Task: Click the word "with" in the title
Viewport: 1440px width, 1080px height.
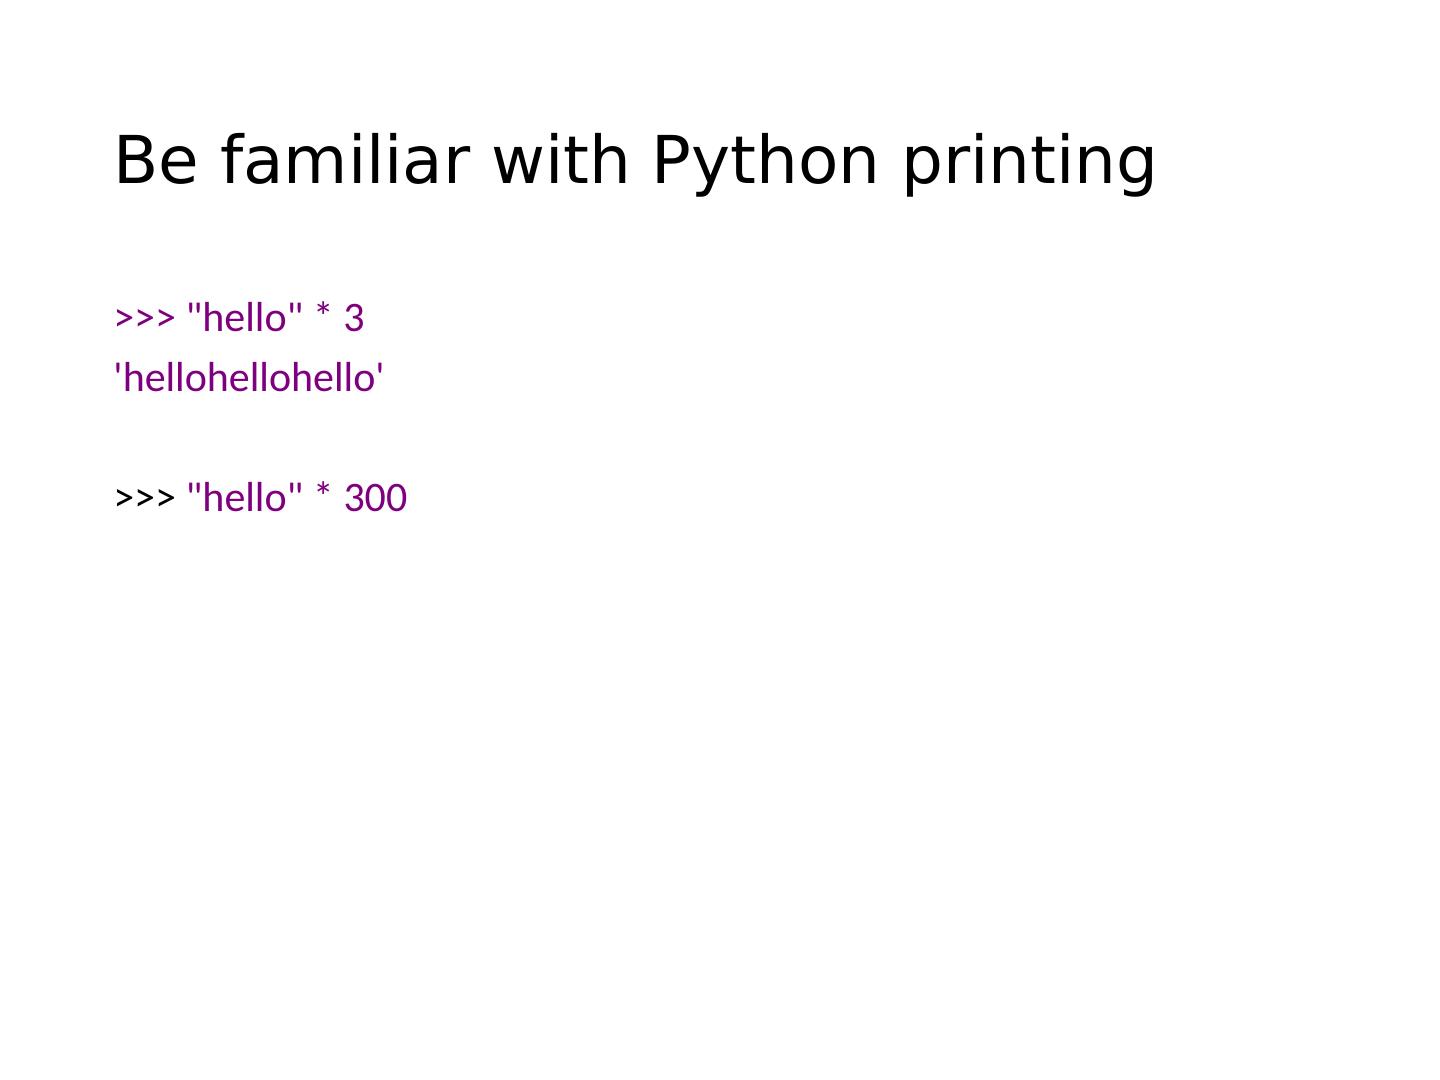Action: click(x=561, y=161)
